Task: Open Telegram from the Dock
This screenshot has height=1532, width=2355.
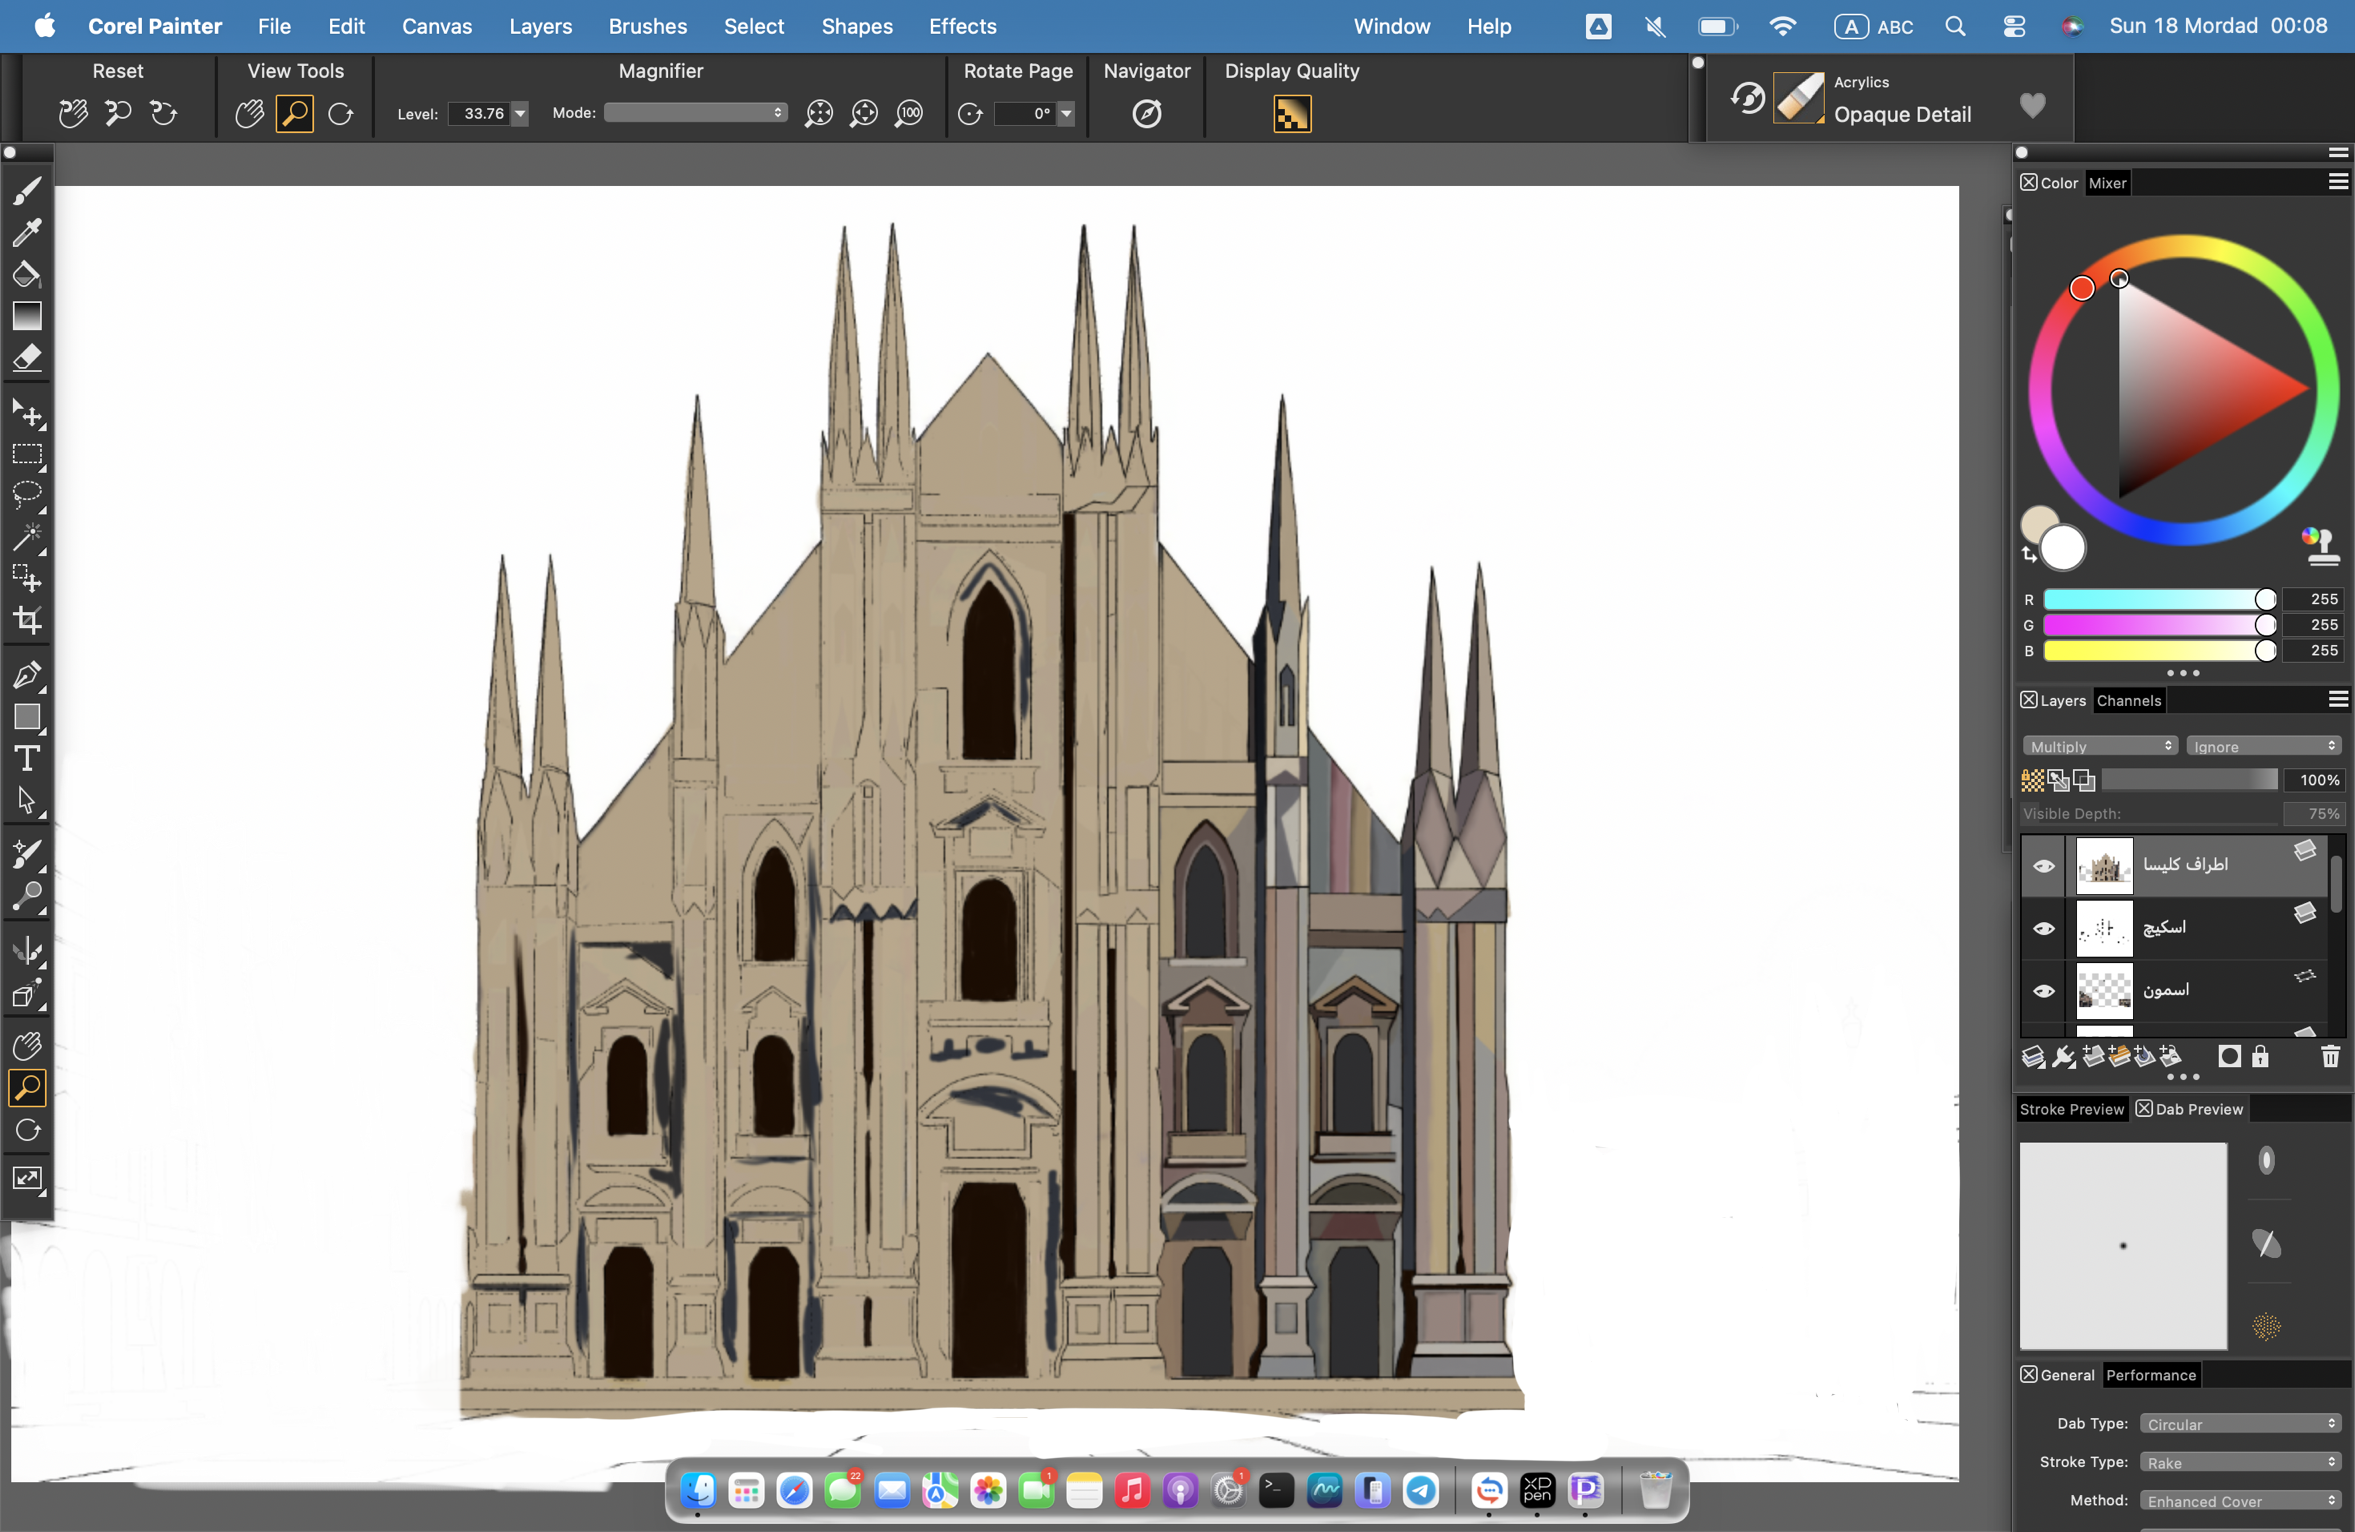Action: [x=1421, y=1490]
